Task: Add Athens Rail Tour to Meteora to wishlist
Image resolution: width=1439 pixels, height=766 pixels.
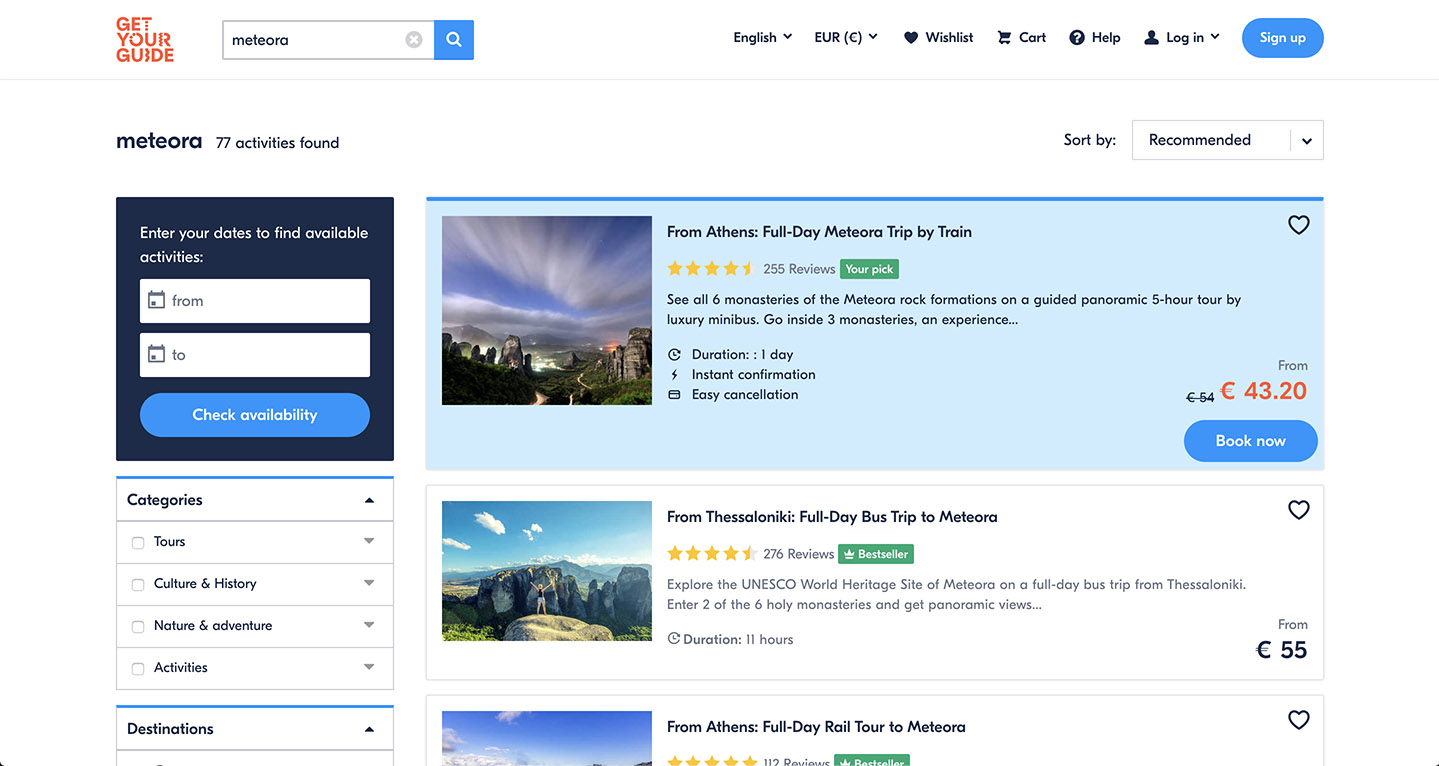Action: pyautogui.click(x=1298, y=720)
